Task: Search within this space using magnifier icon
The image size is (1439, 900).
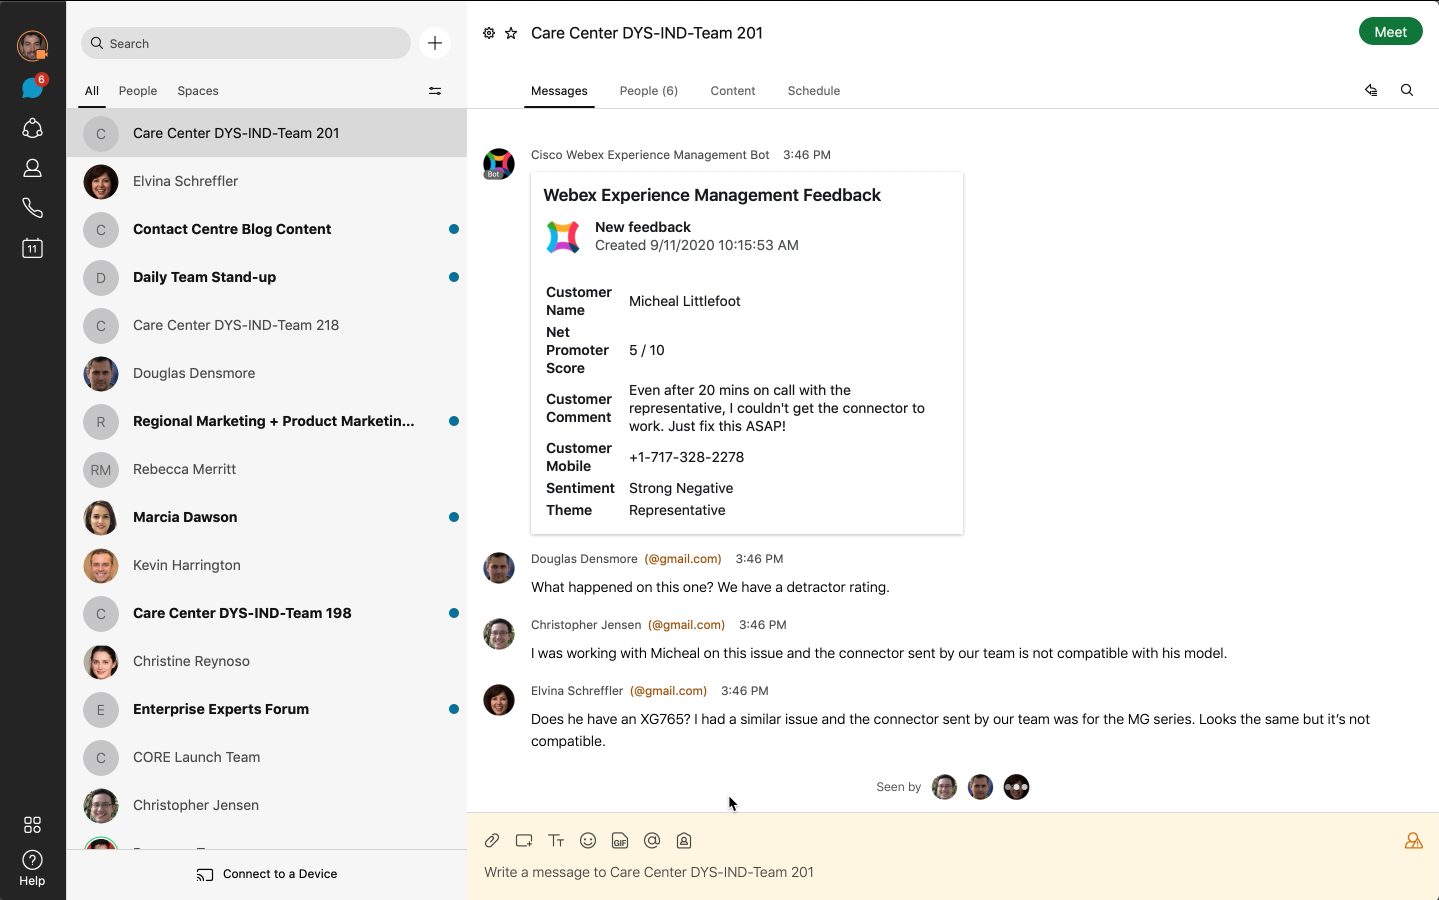Action: 1407,90
